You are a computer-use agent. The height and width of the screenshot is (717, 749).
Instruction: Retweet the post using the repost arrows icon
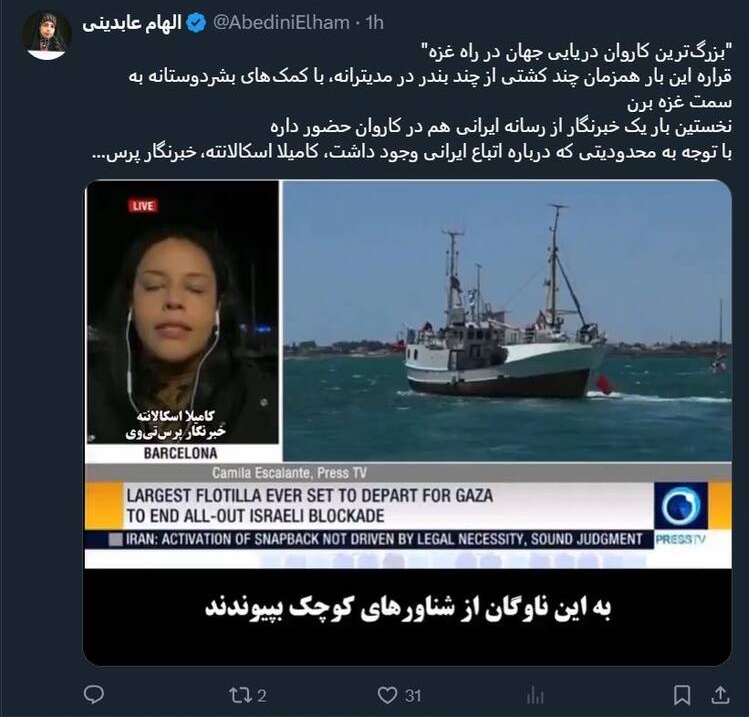(238, 695)
